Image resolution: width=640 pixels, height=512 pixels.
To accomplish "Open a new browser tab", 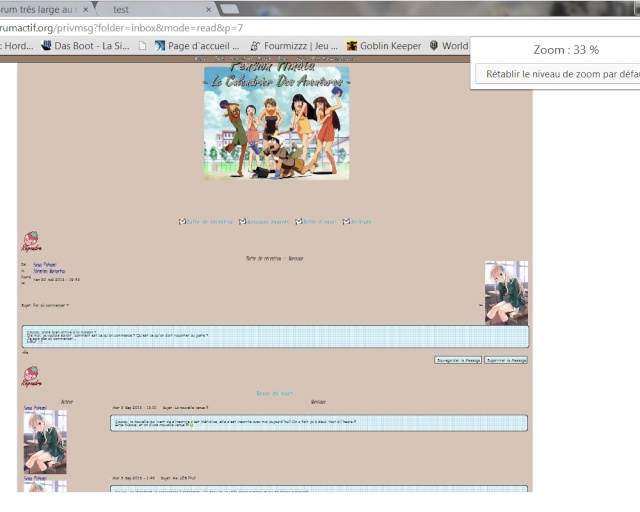I will (229, 9).
